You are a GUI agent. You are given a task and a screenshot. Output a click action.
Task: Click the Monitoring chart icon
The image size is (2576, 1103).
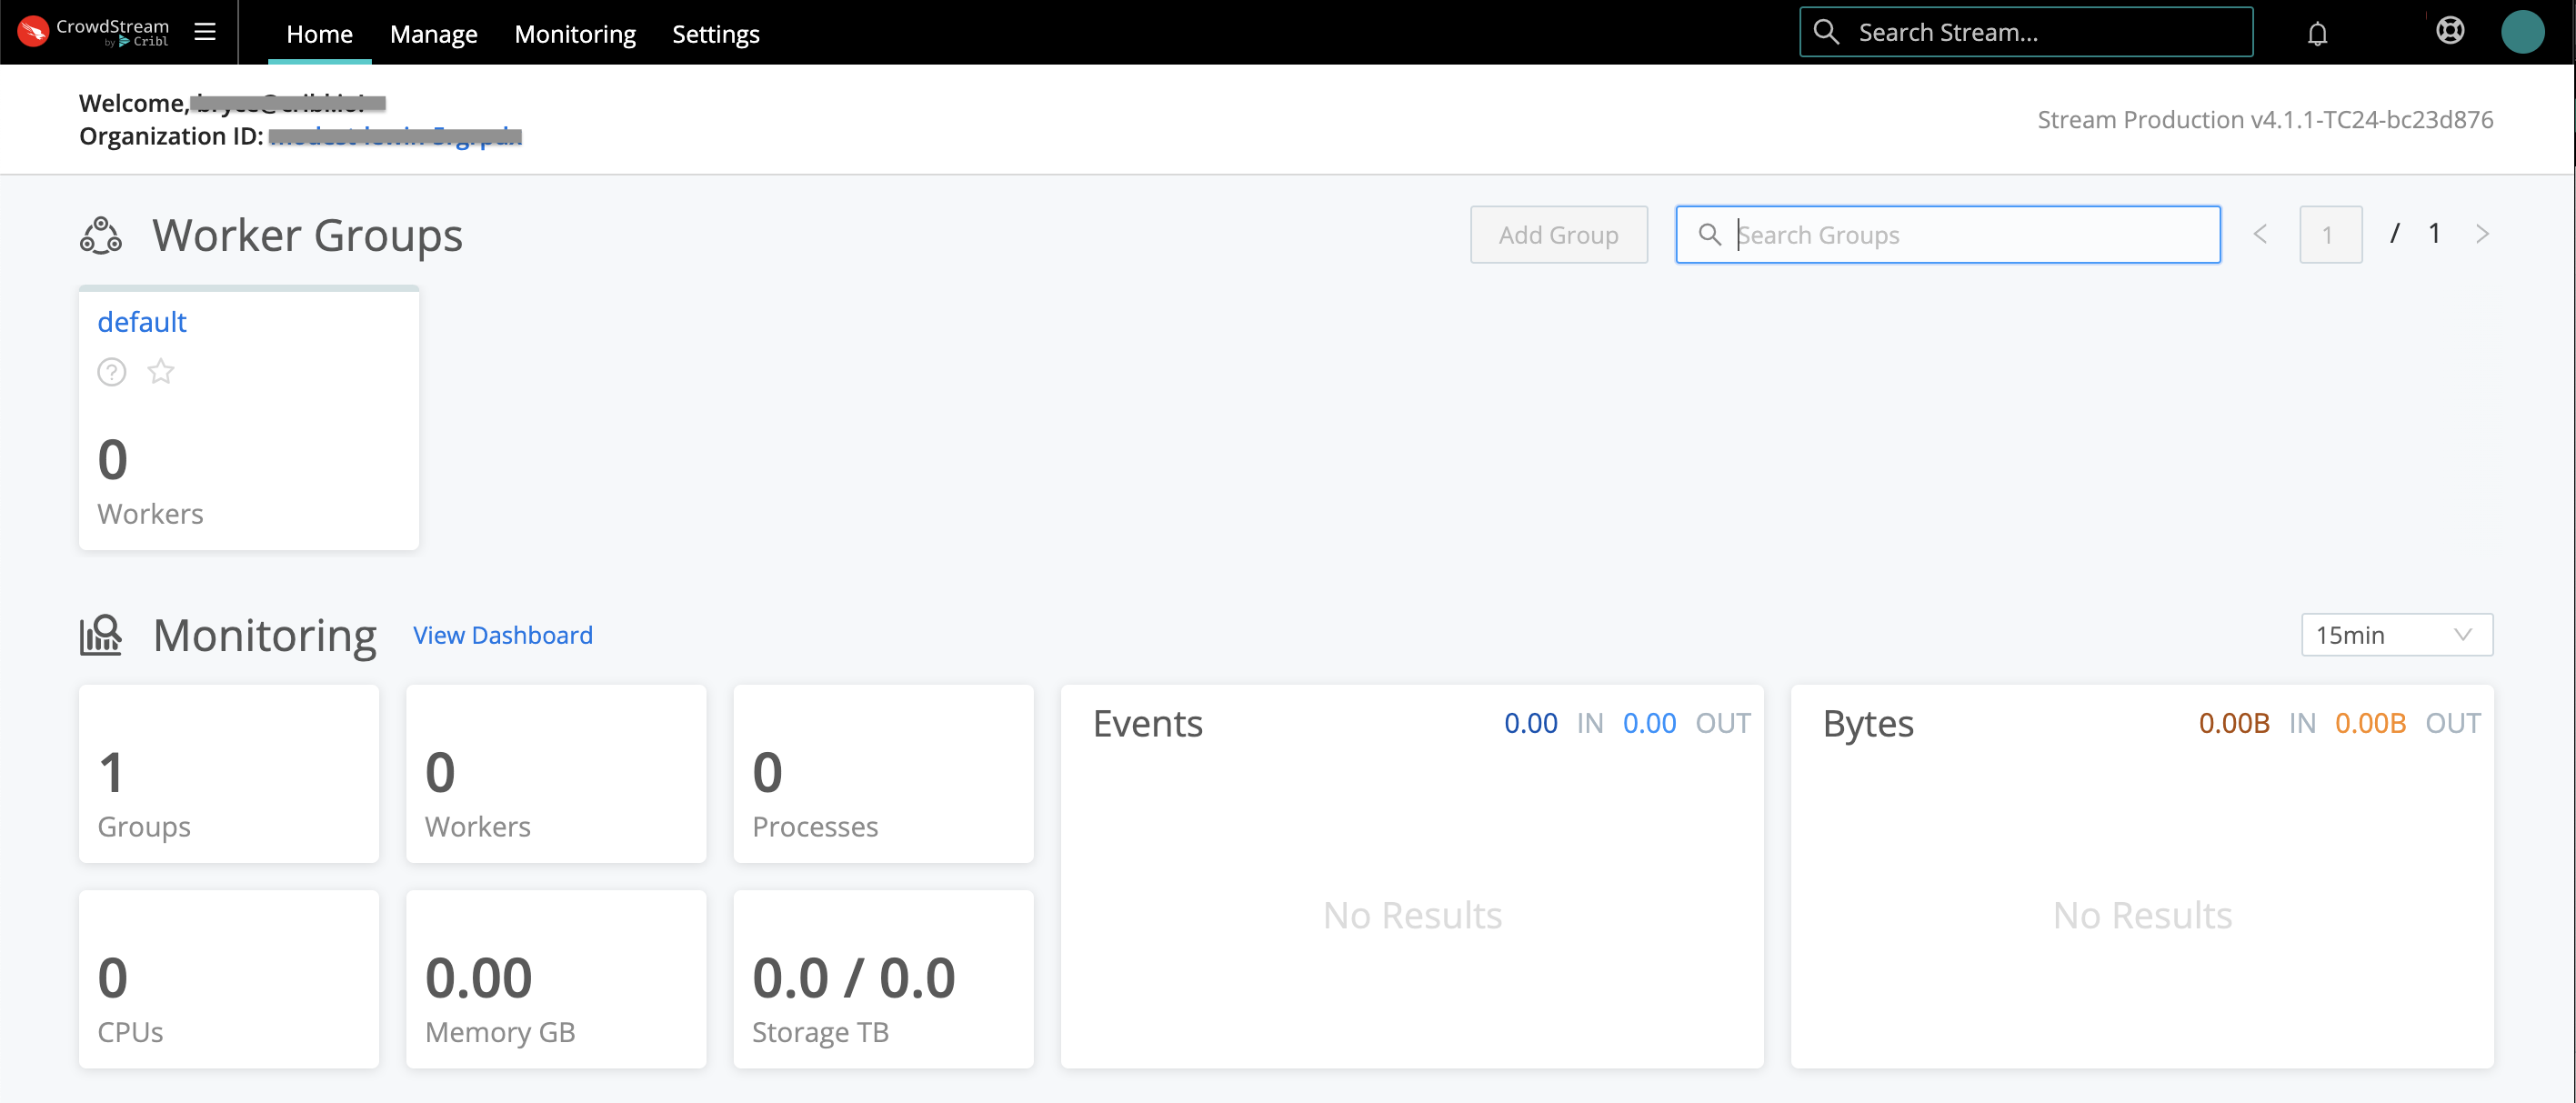pyautogui.click(x=101, y=635)
